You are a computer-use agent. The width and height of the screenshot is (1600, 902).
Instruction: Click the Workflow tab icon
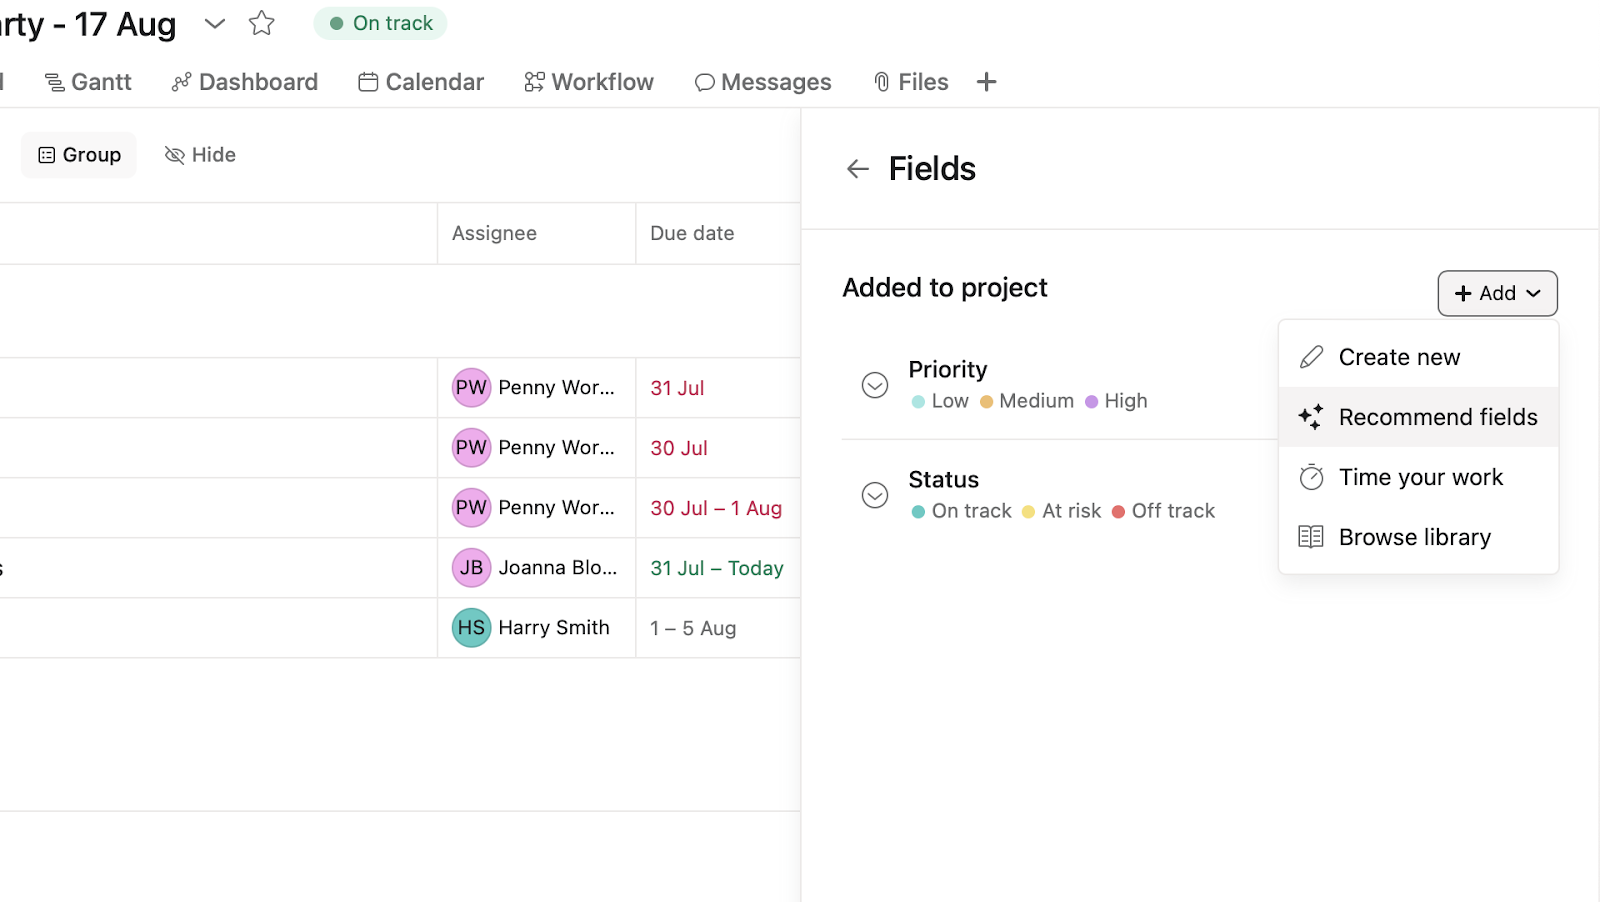point(535,82)
